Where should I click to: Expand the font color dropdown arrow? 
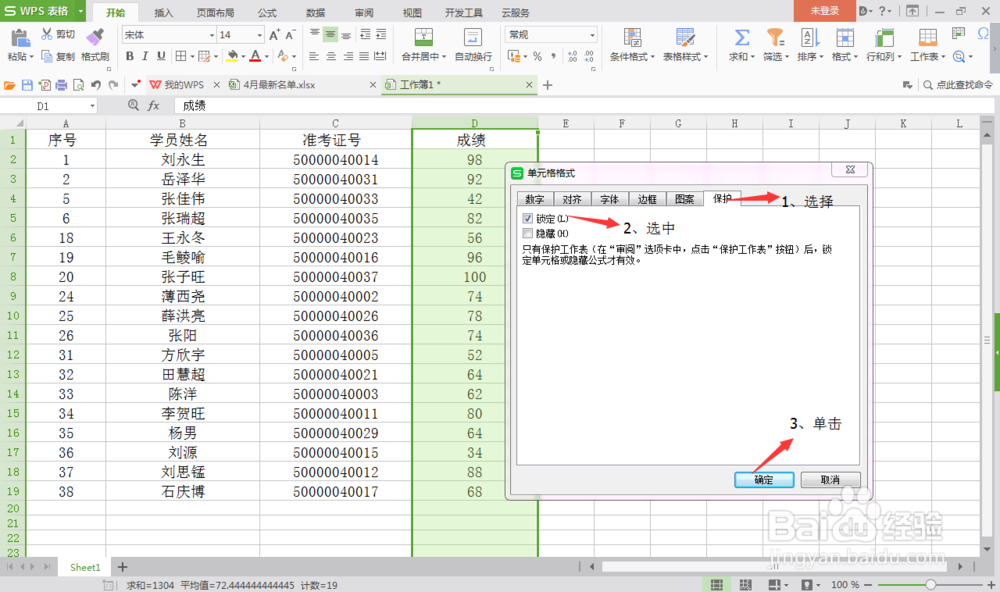[266, 57]
